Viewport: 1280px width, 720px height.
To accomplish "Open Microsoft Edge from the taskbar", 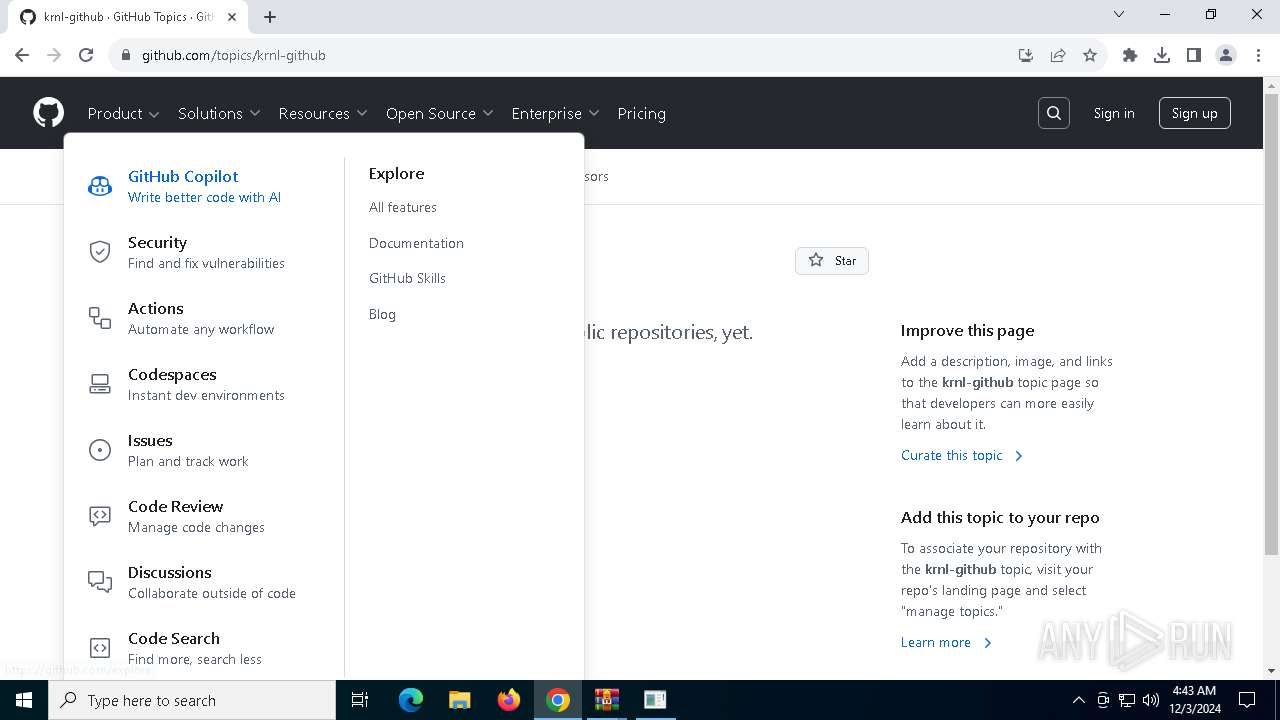I will click(x=411, y=700).
